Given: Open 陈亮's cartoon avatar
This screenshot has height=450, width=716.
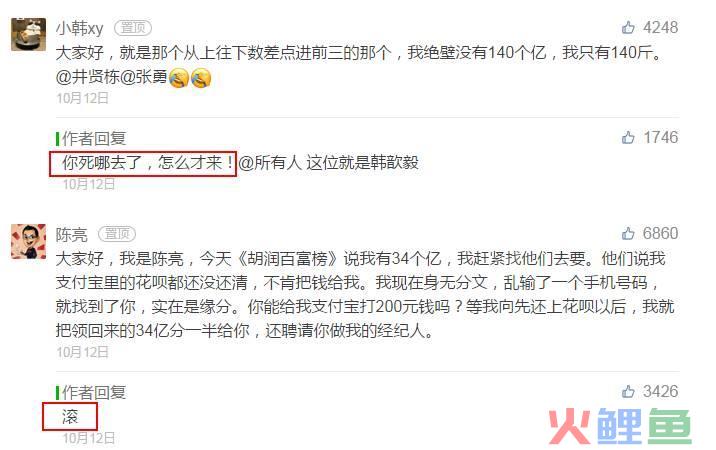Looking at the screenshot, I should [28, 241].
